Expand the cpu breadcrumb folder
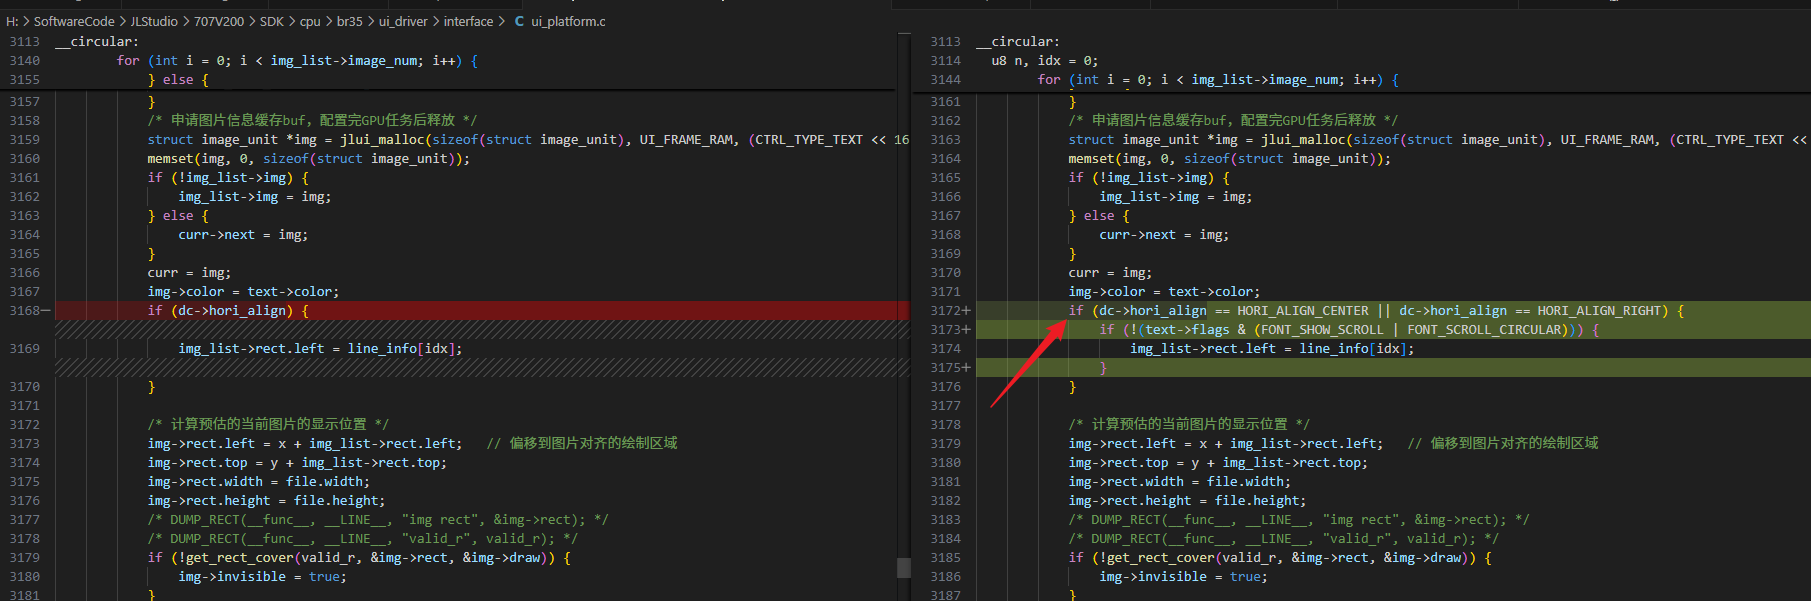The image size is (1811, 601). coord(310,21)
